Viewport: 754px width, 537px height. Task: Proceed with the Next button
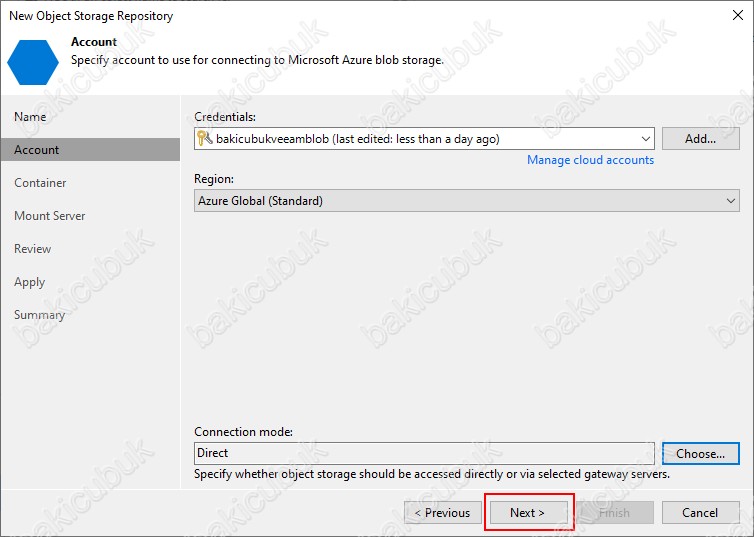(528, 513)
